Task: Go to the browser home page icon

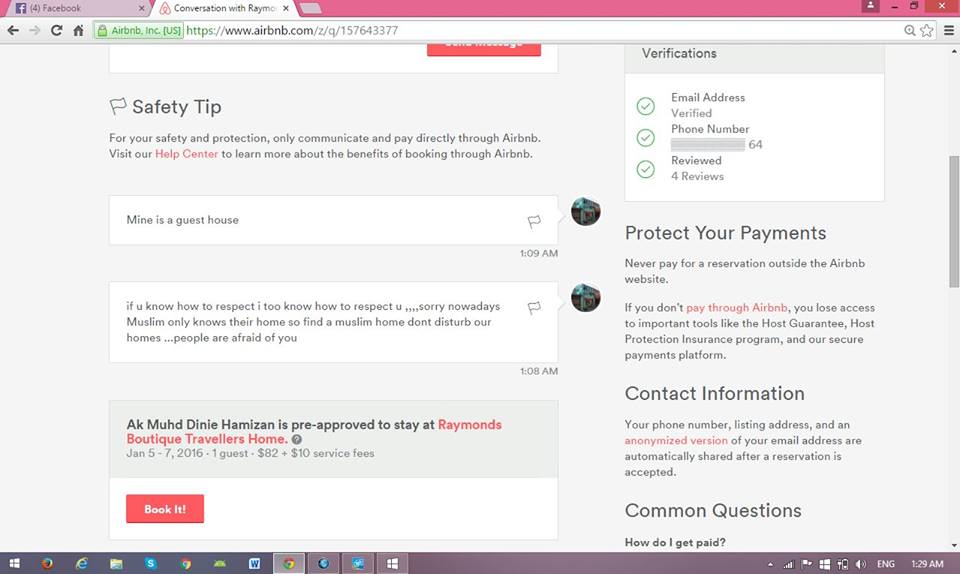Action: [x=78, y=30]
